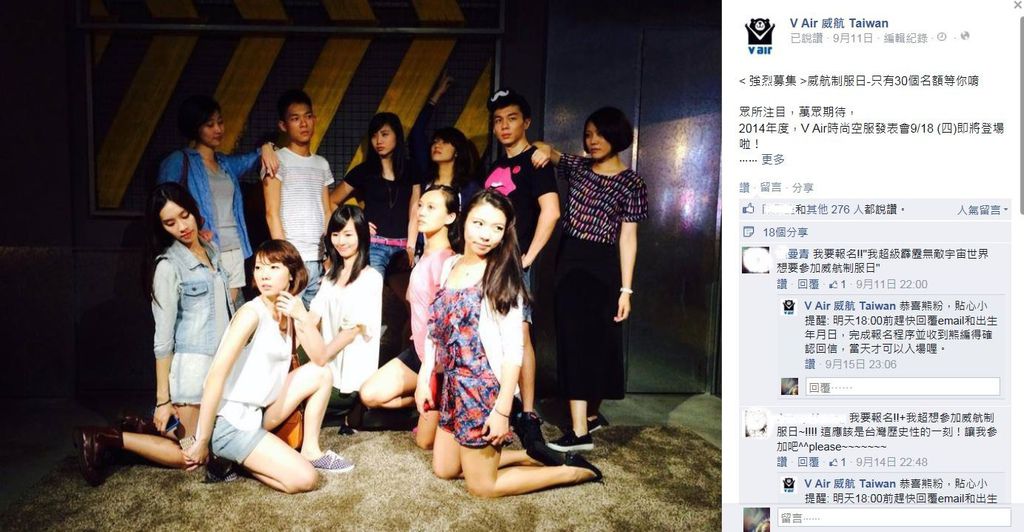1024x532 pixels.
Task: Click the small V Air avatar in the first reply
Action: tap(789, 307)
